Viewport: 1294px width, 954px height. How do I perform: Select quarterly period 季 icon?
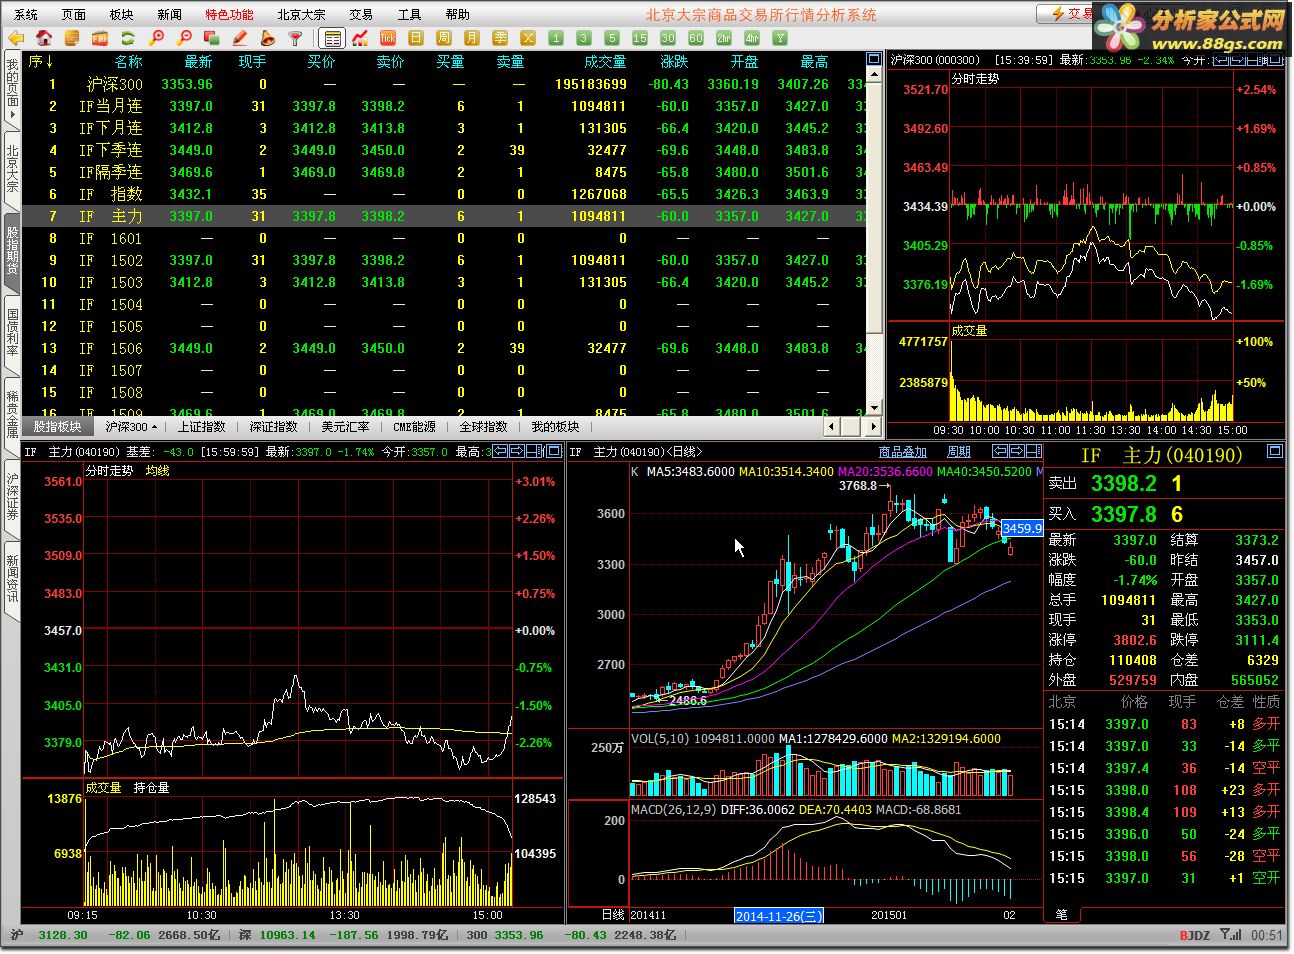500,38
